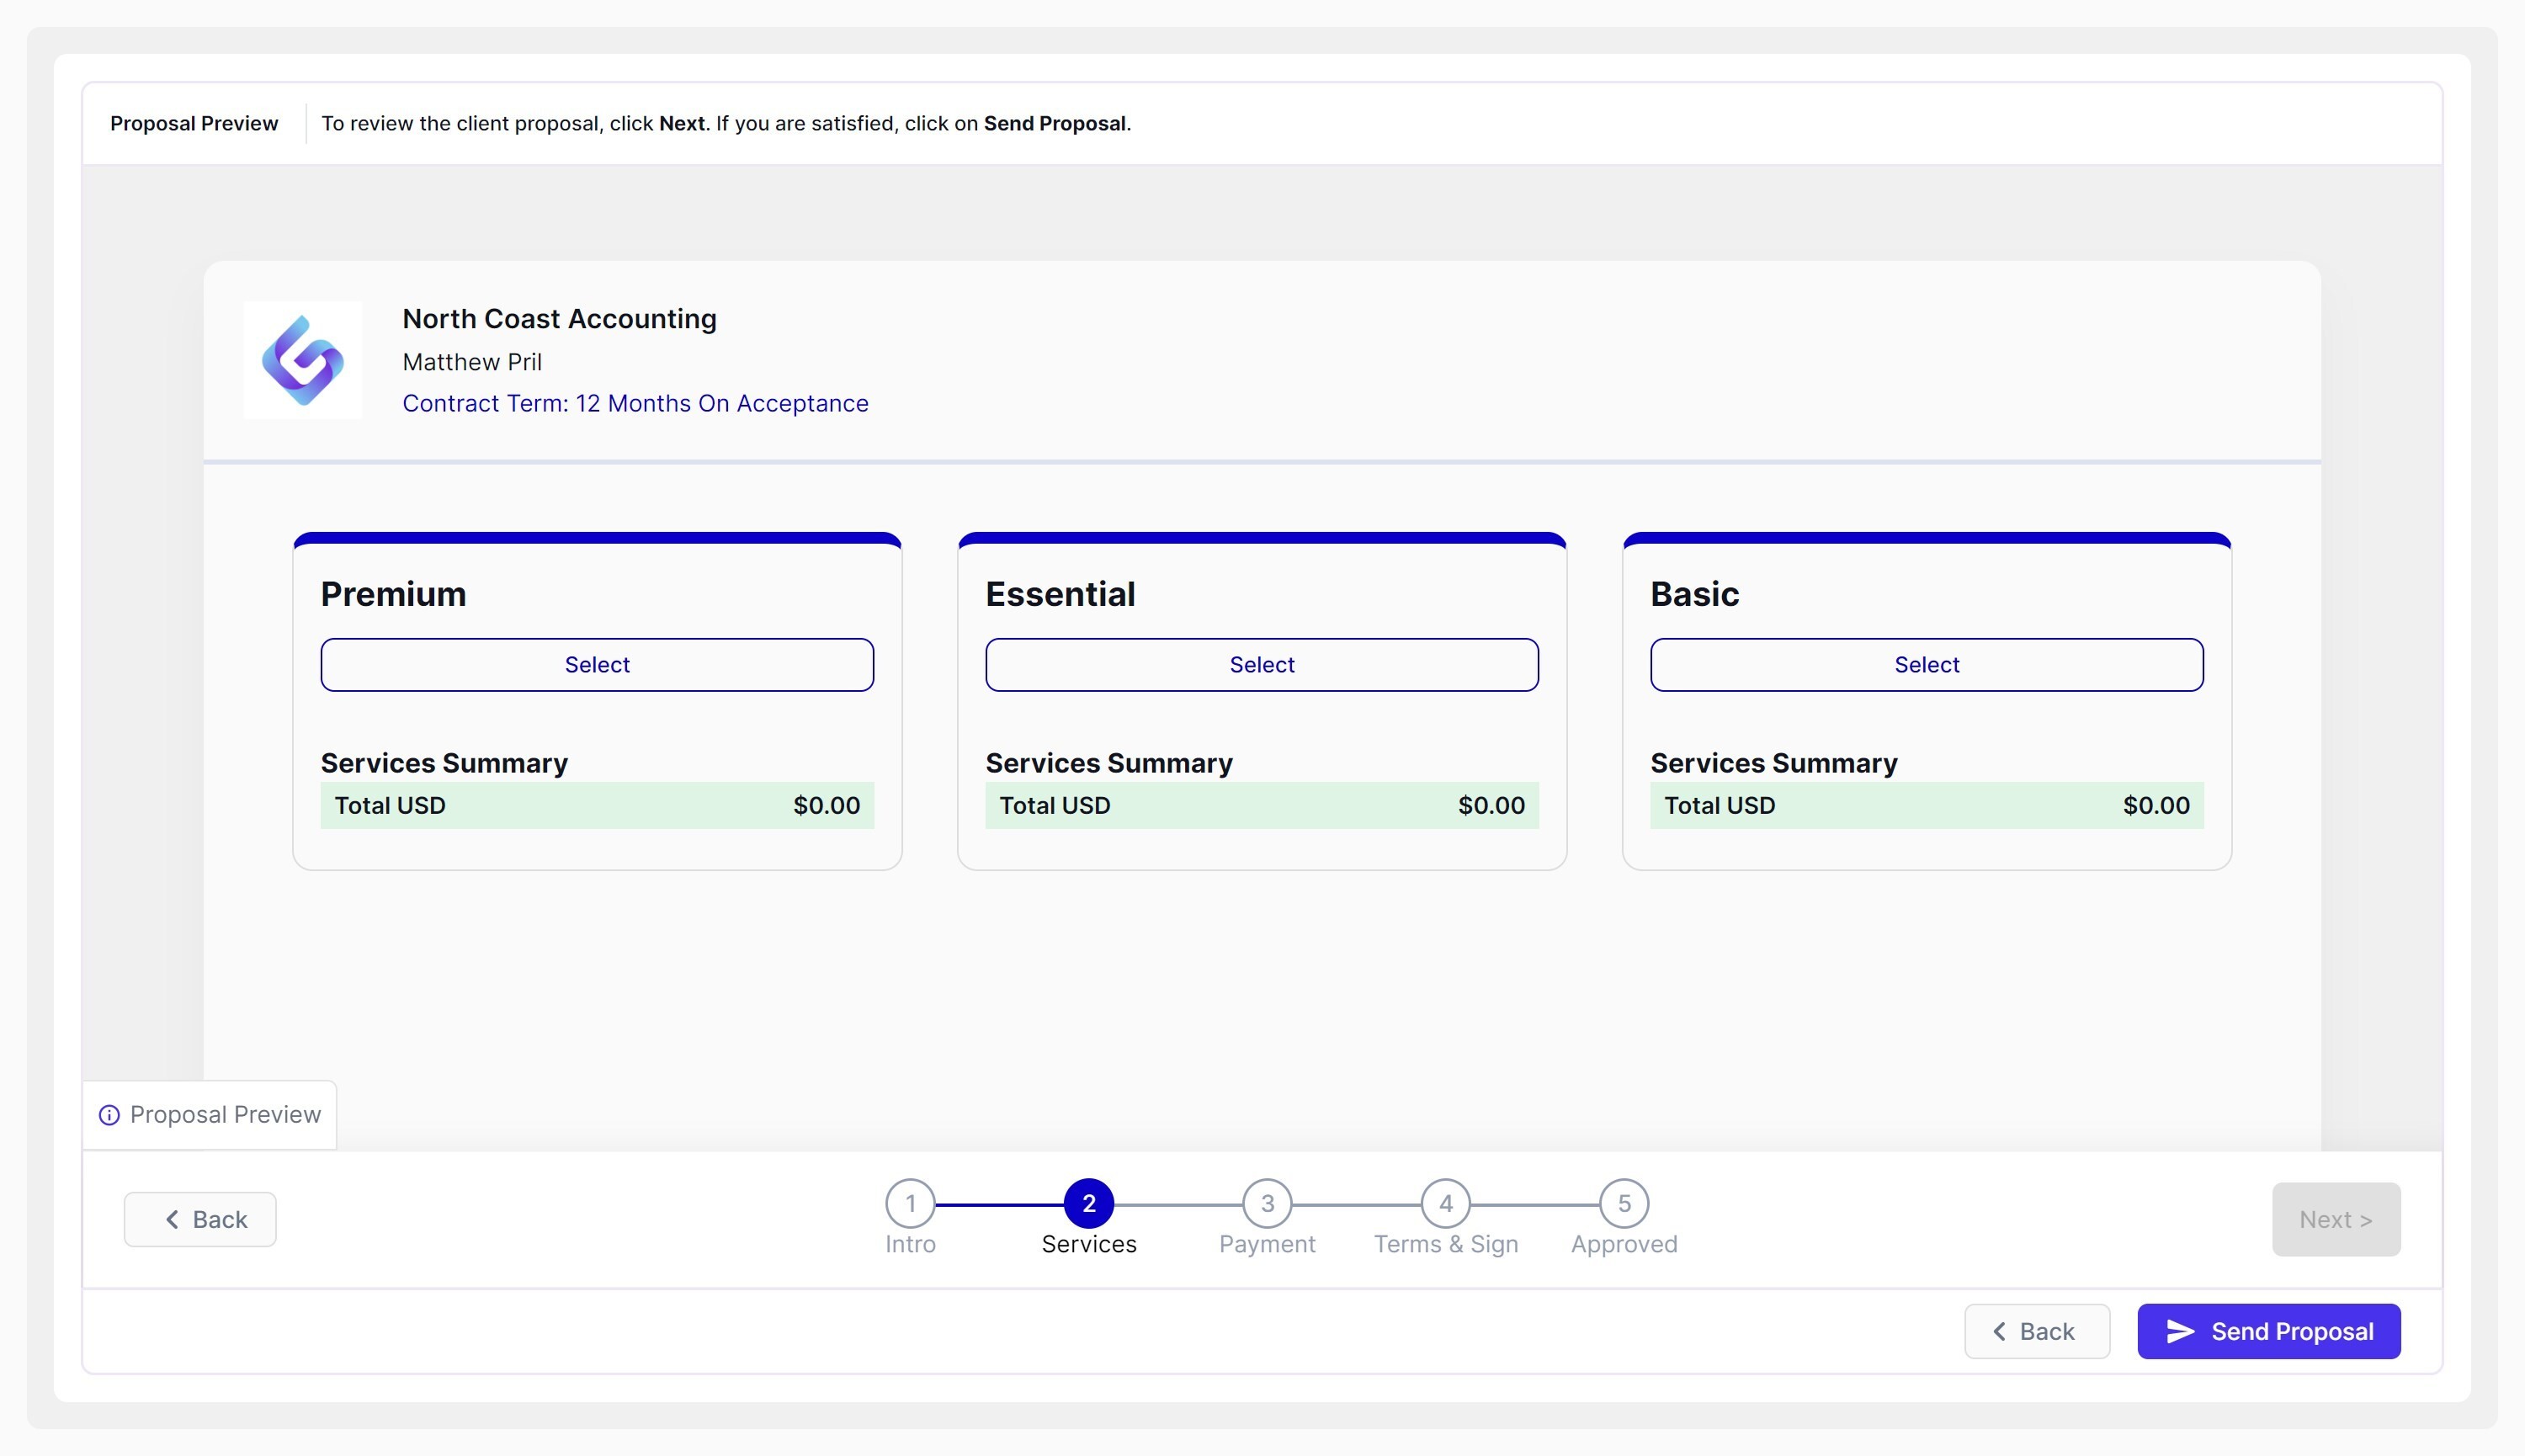Image resolution: width=2525 pixels, height=1456 pixels.
Task: Click the North Coast Accounting logo icon
Action: tap(302, 360)
